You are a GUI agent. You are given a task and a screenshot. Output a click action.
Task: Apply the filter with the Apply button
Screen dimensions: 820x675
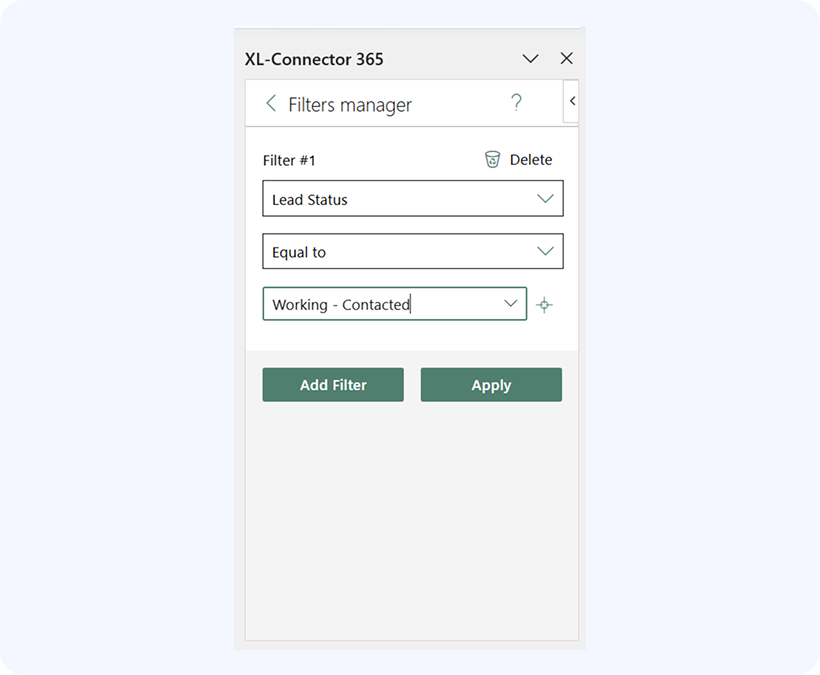click(491, 385)
